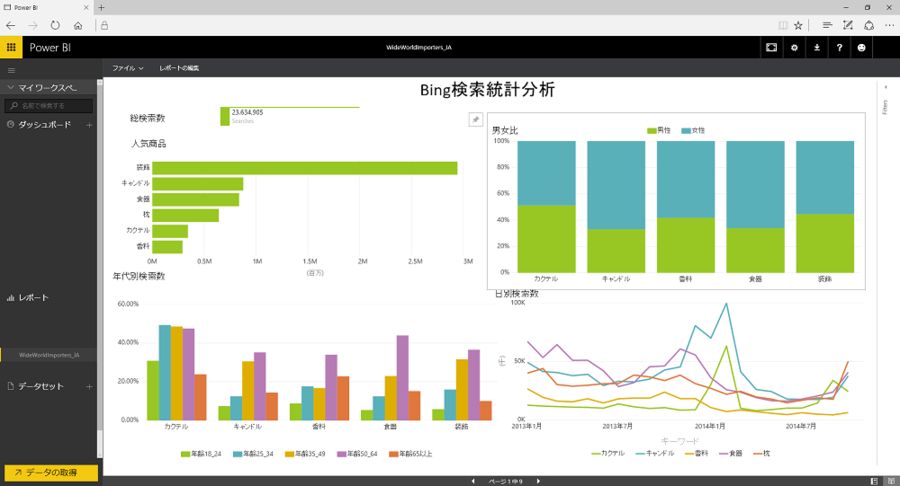The image size is (900, 486).
Task: Go to next report page arrow
Action: pos(538,481)
